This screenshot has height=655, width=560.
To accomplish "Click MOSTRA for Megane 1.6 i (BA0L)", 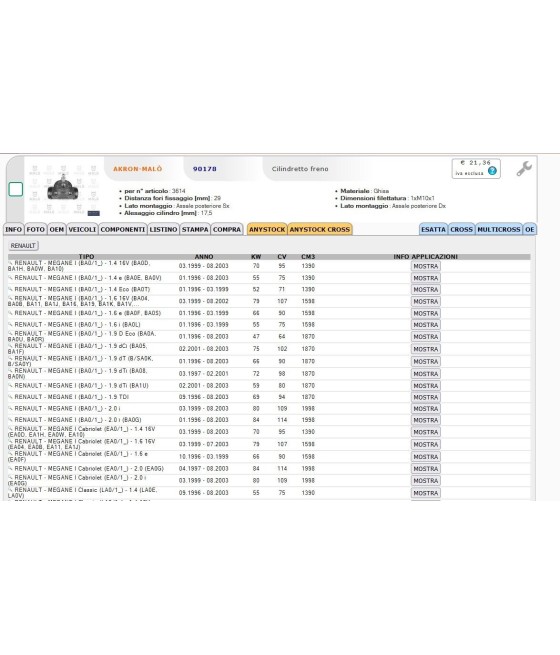I will click(x=426, y=325).
